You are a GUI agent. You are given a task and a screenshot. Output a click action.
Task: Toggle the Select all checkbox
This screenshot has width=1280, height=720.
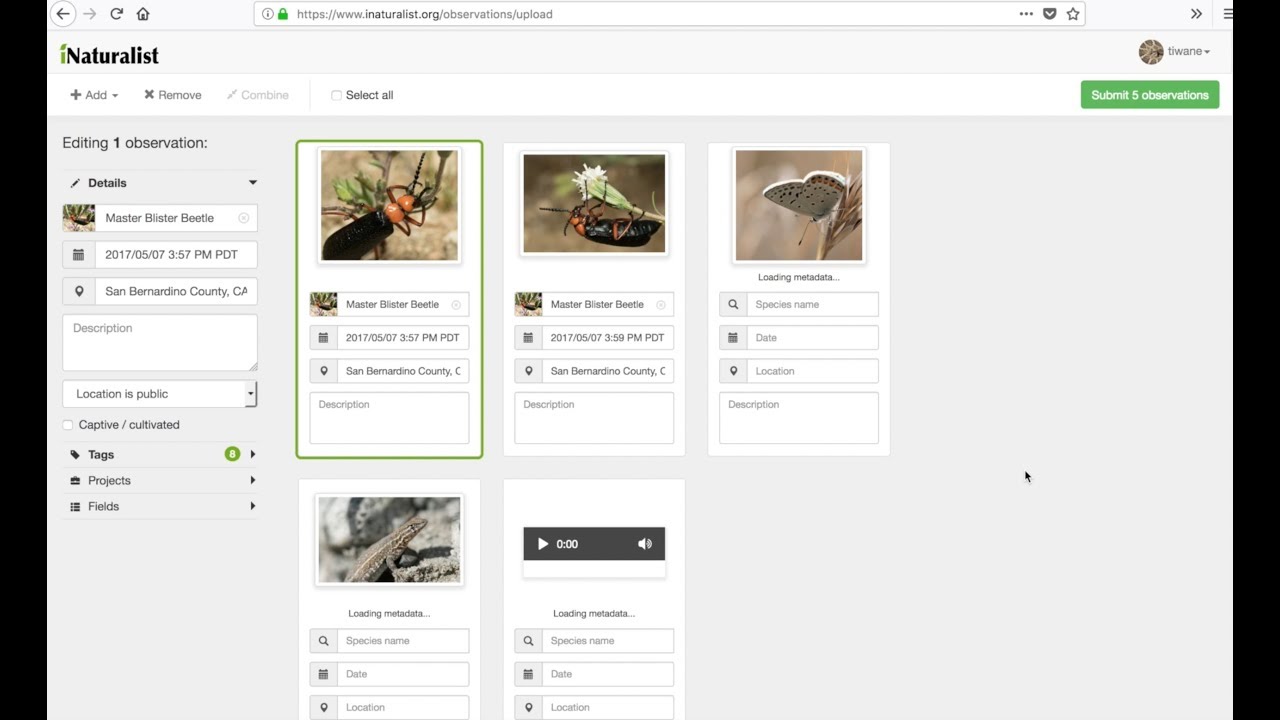(336, 96)
